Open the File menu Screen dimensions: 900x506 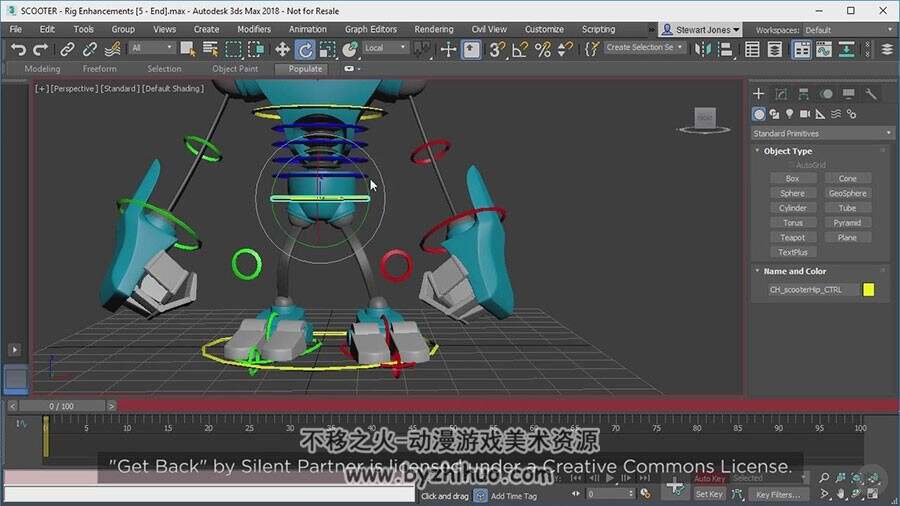coord(15,29)
